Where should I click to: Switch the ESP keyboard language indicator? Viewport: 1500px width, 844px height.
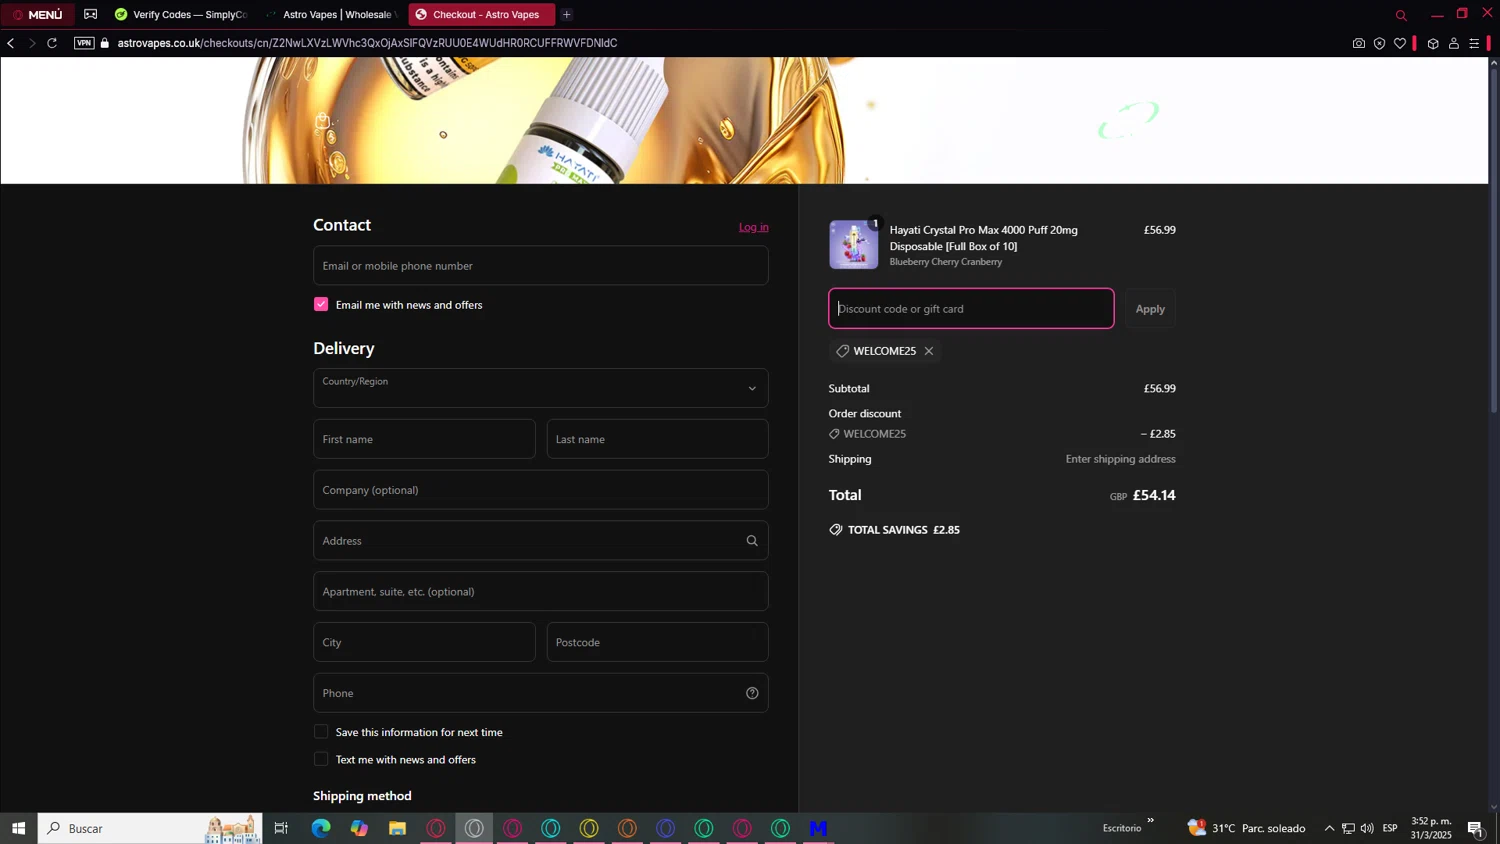point(1390,828)
